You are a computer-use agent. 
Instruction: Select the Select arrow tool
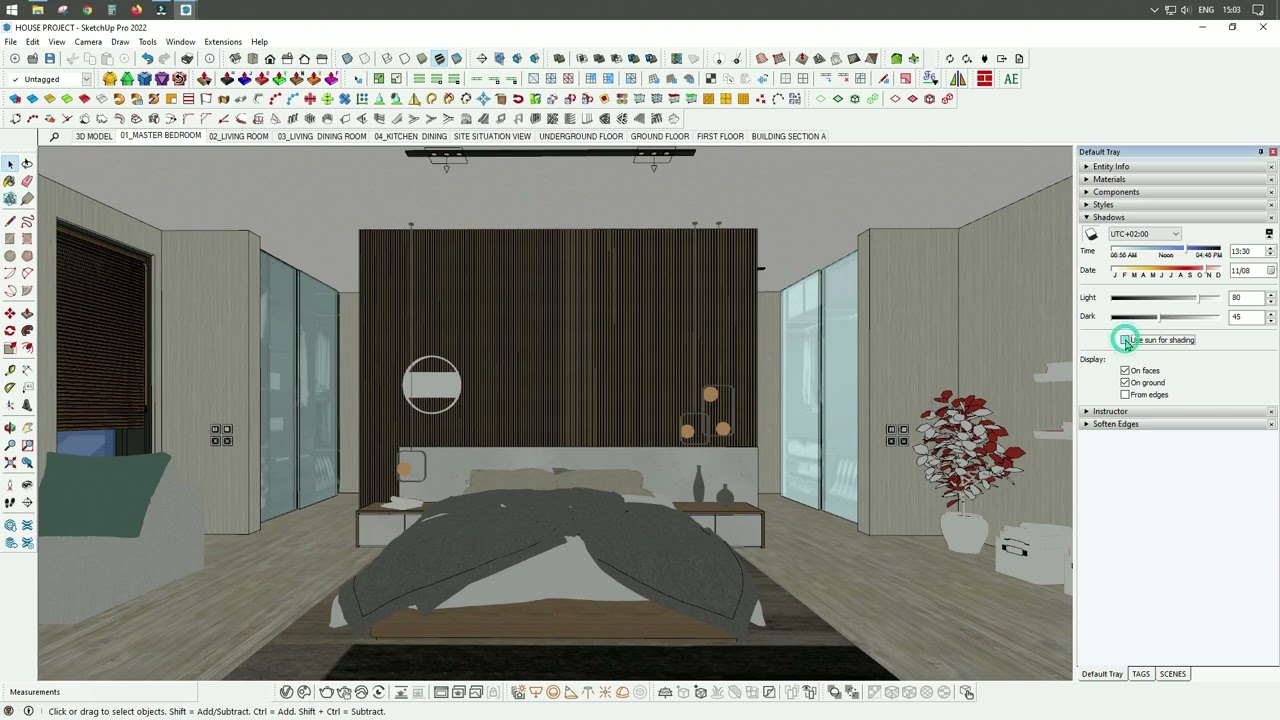(x=10, y=163)
